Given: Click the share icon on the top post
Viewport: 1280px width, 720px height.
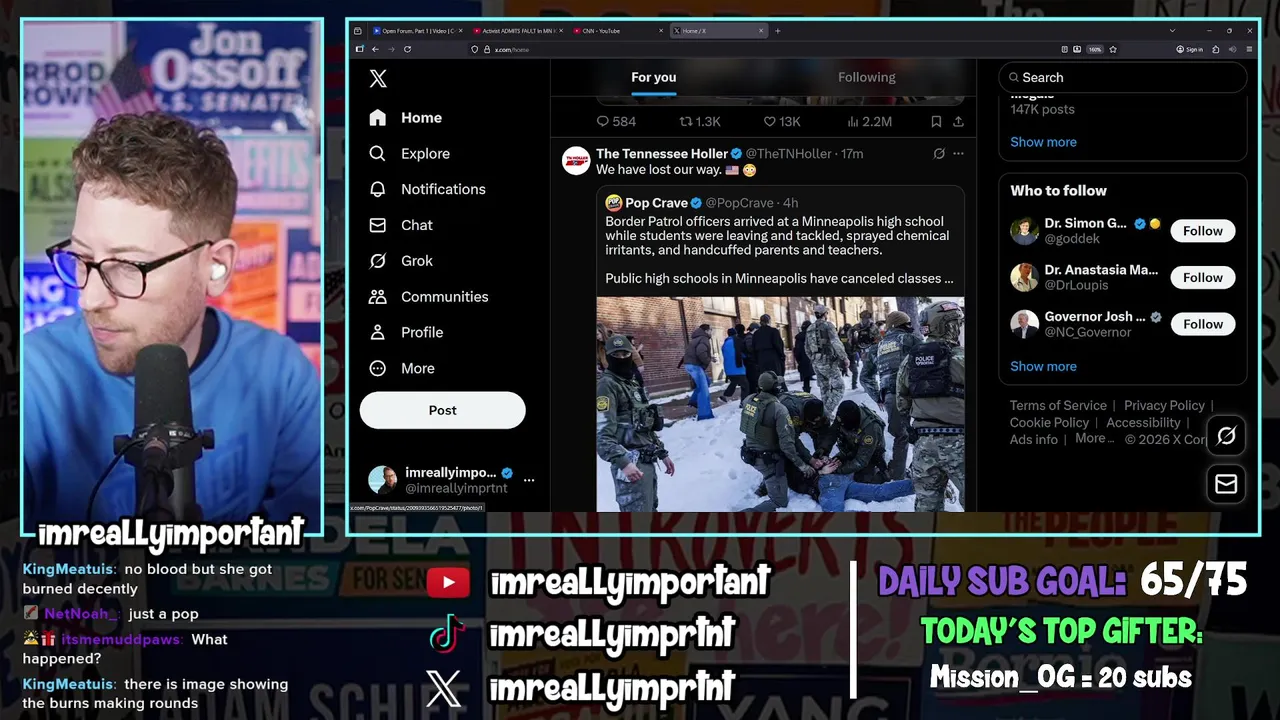Looking at the screenshot, I should click(958, 121).
